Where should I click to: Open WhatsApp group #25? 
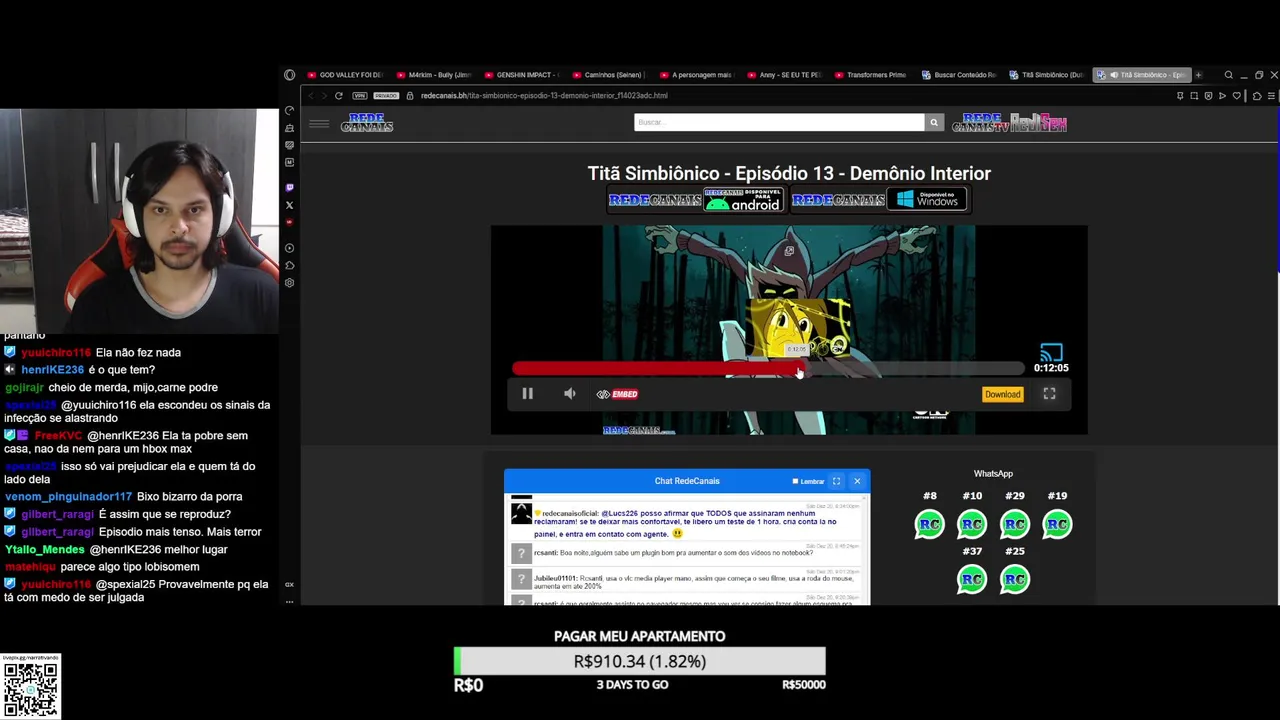pos(1015,579)
